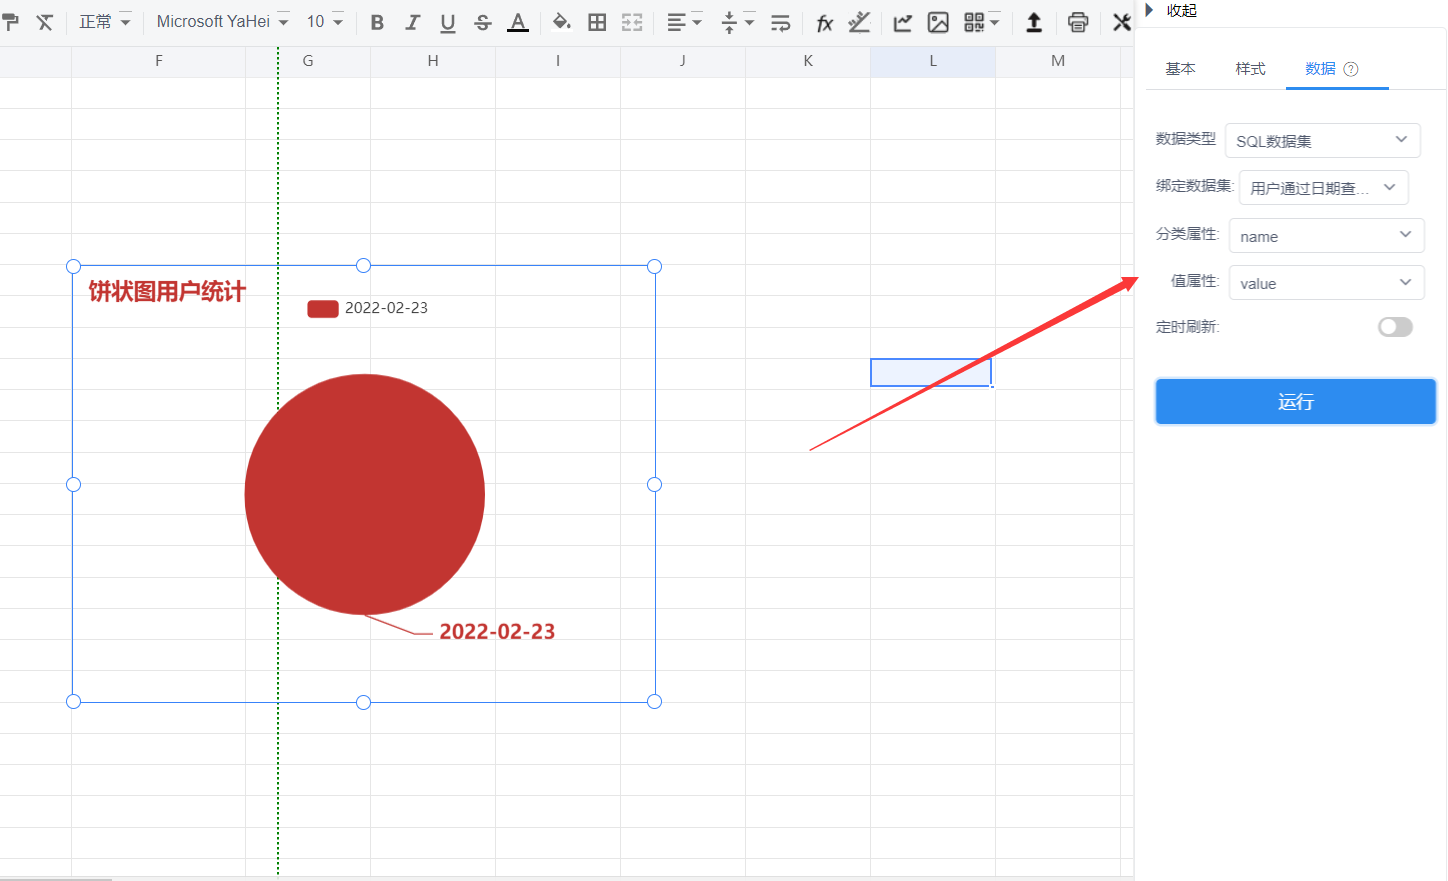
Task: Switch to the 基本 tab
Action: [x=1180, y=69]
